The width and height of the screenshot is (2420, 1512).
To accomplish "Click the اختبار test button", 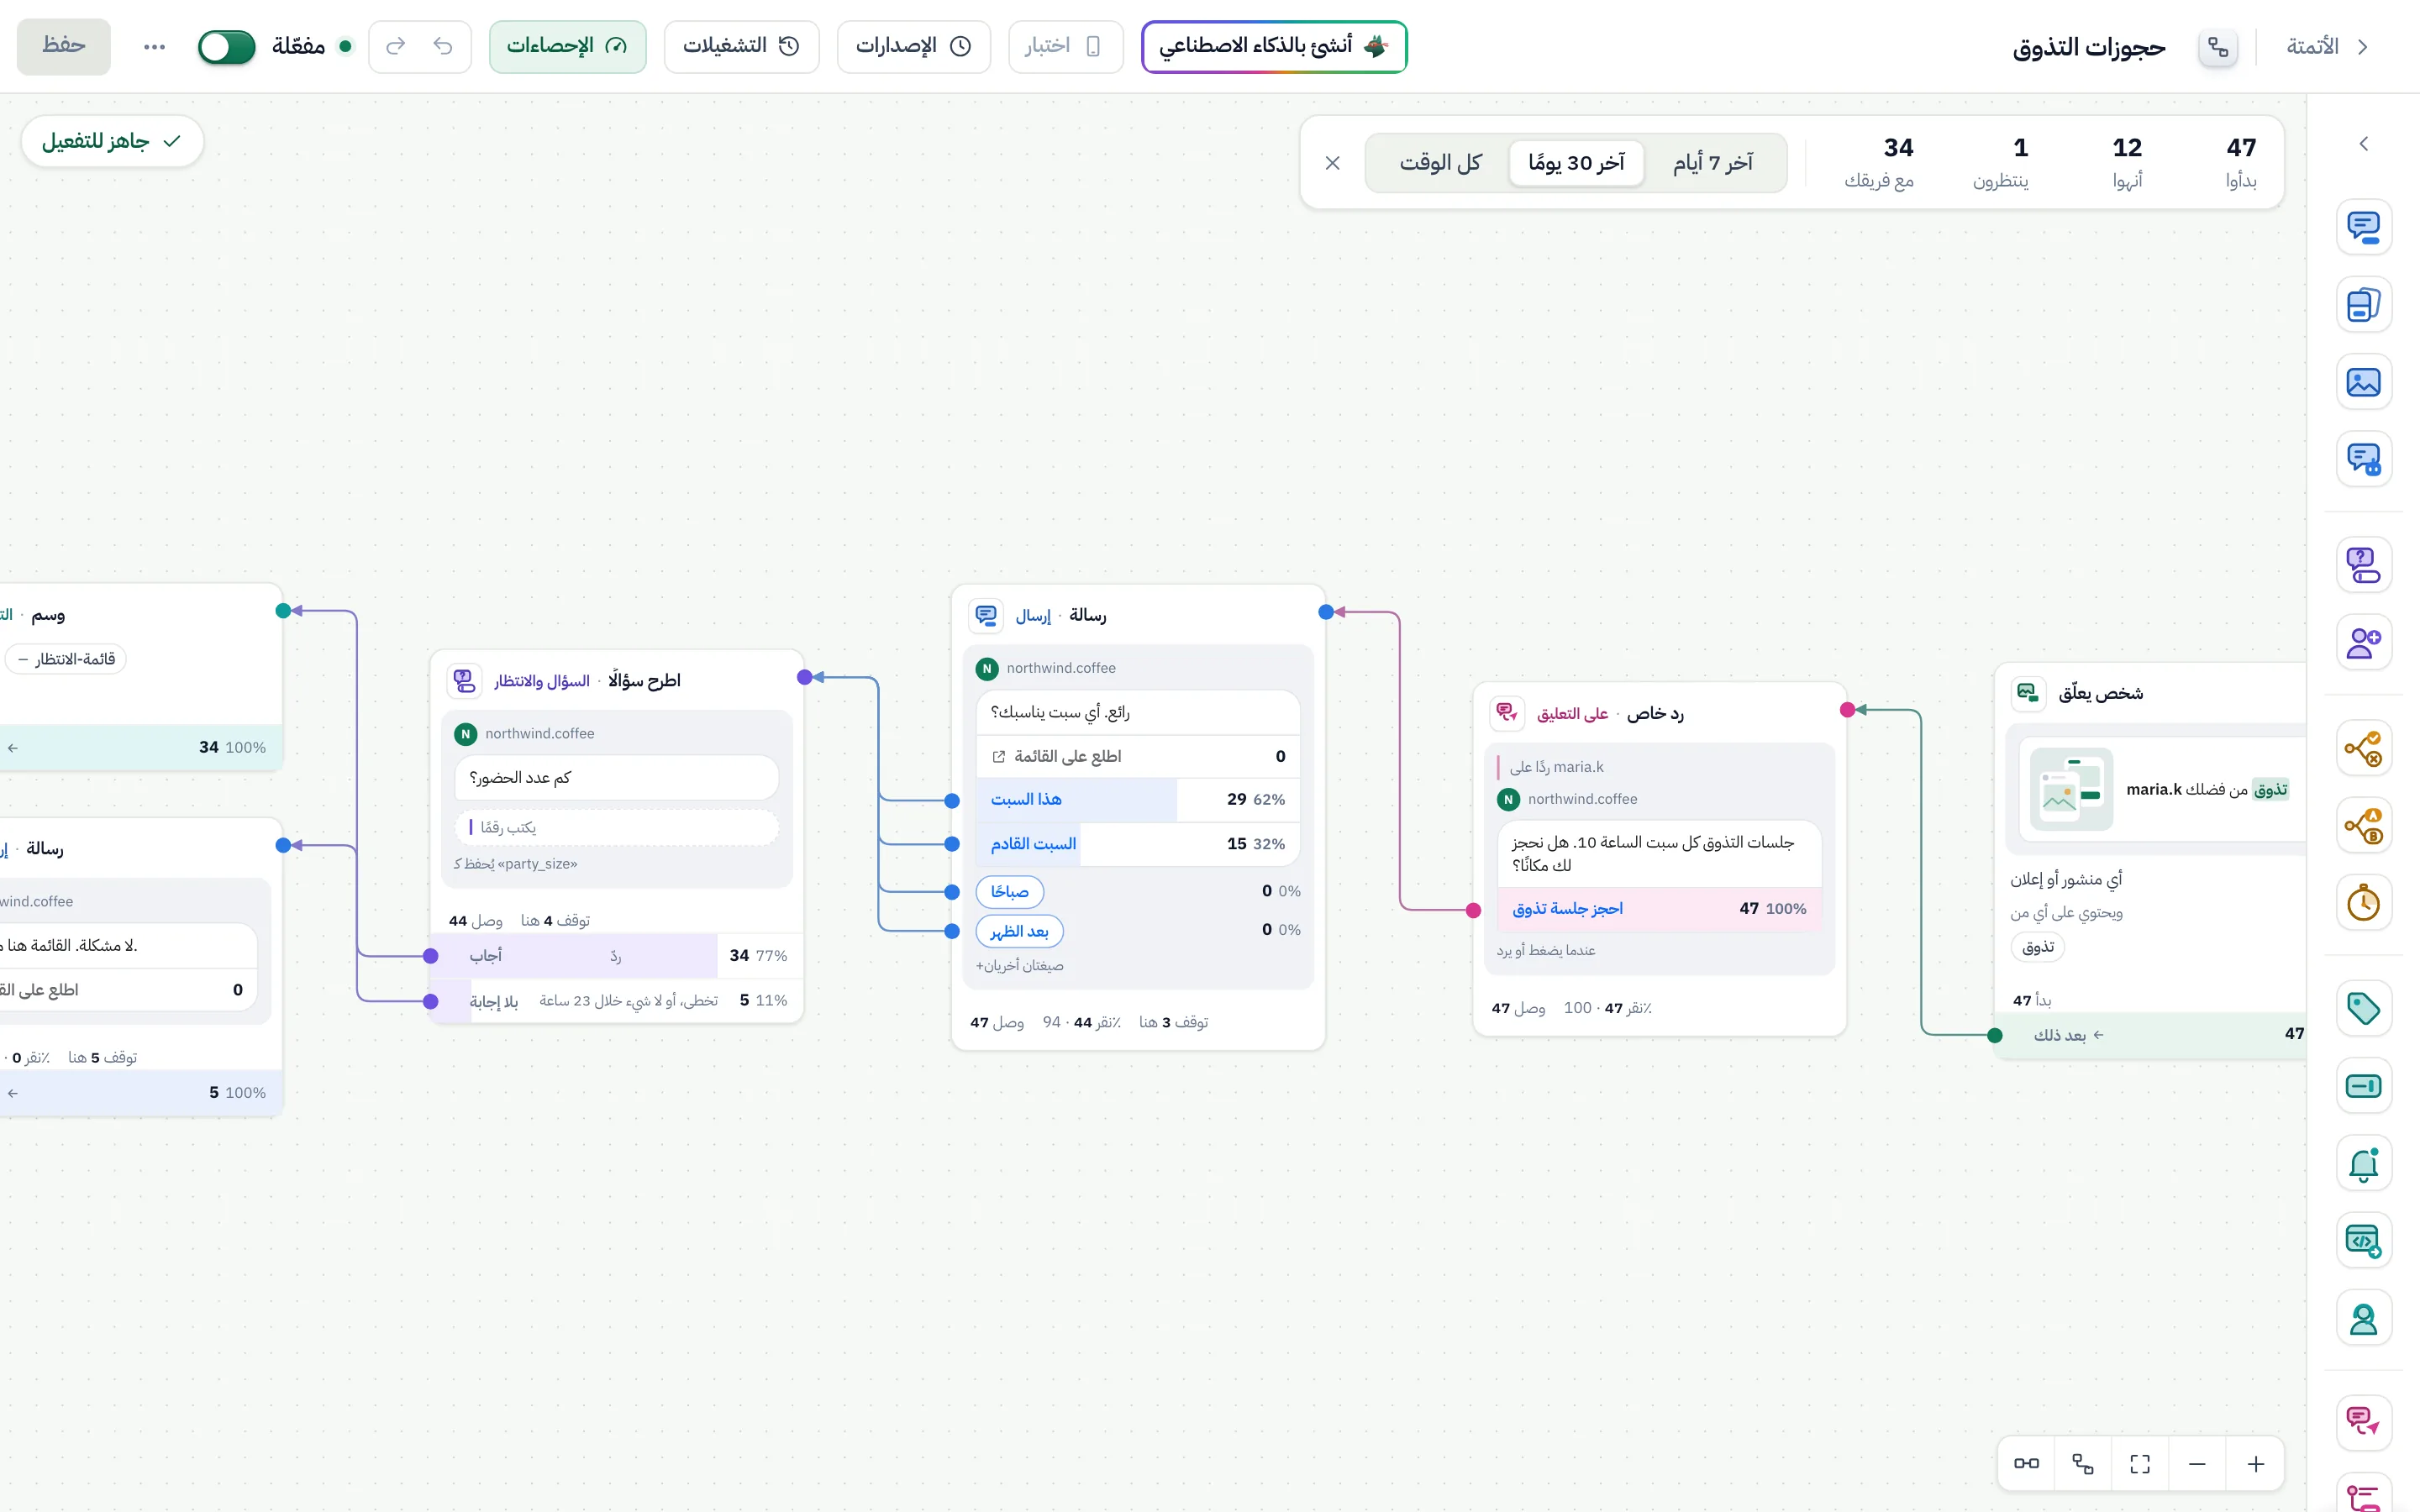I will pos(1065,47).
